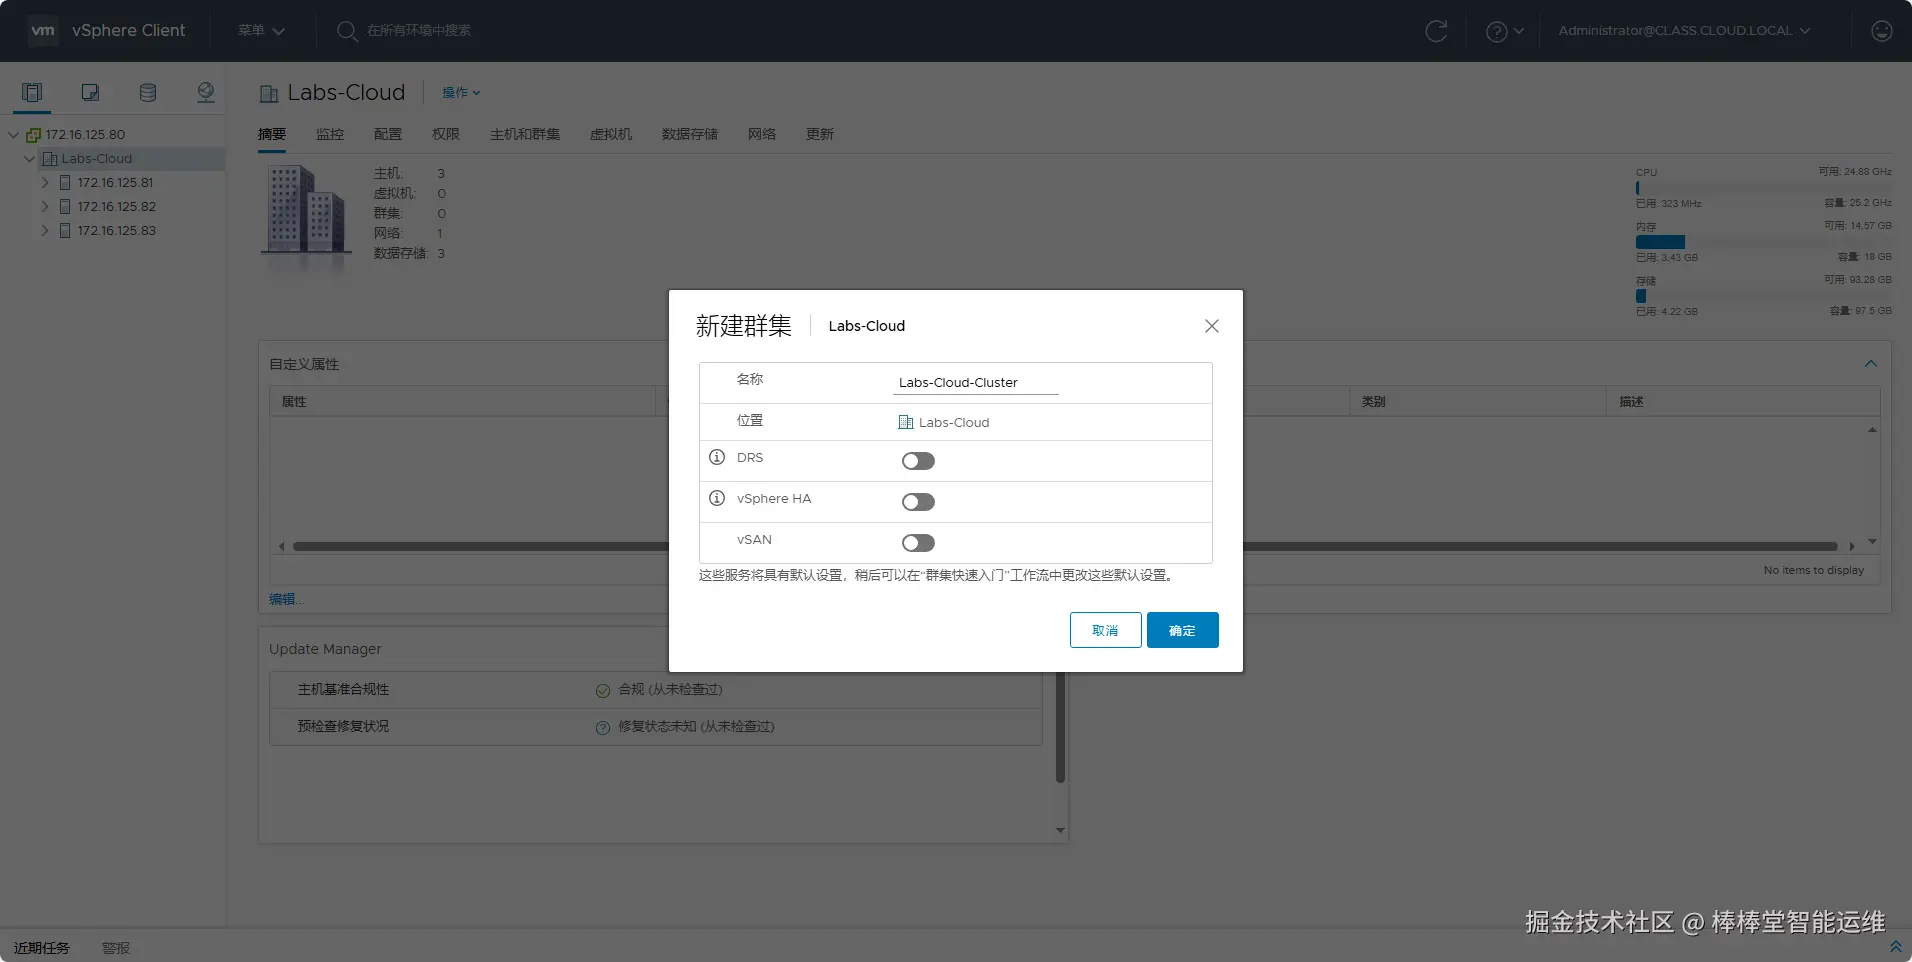Open the VMs and Templates view icon

[90, 93]
